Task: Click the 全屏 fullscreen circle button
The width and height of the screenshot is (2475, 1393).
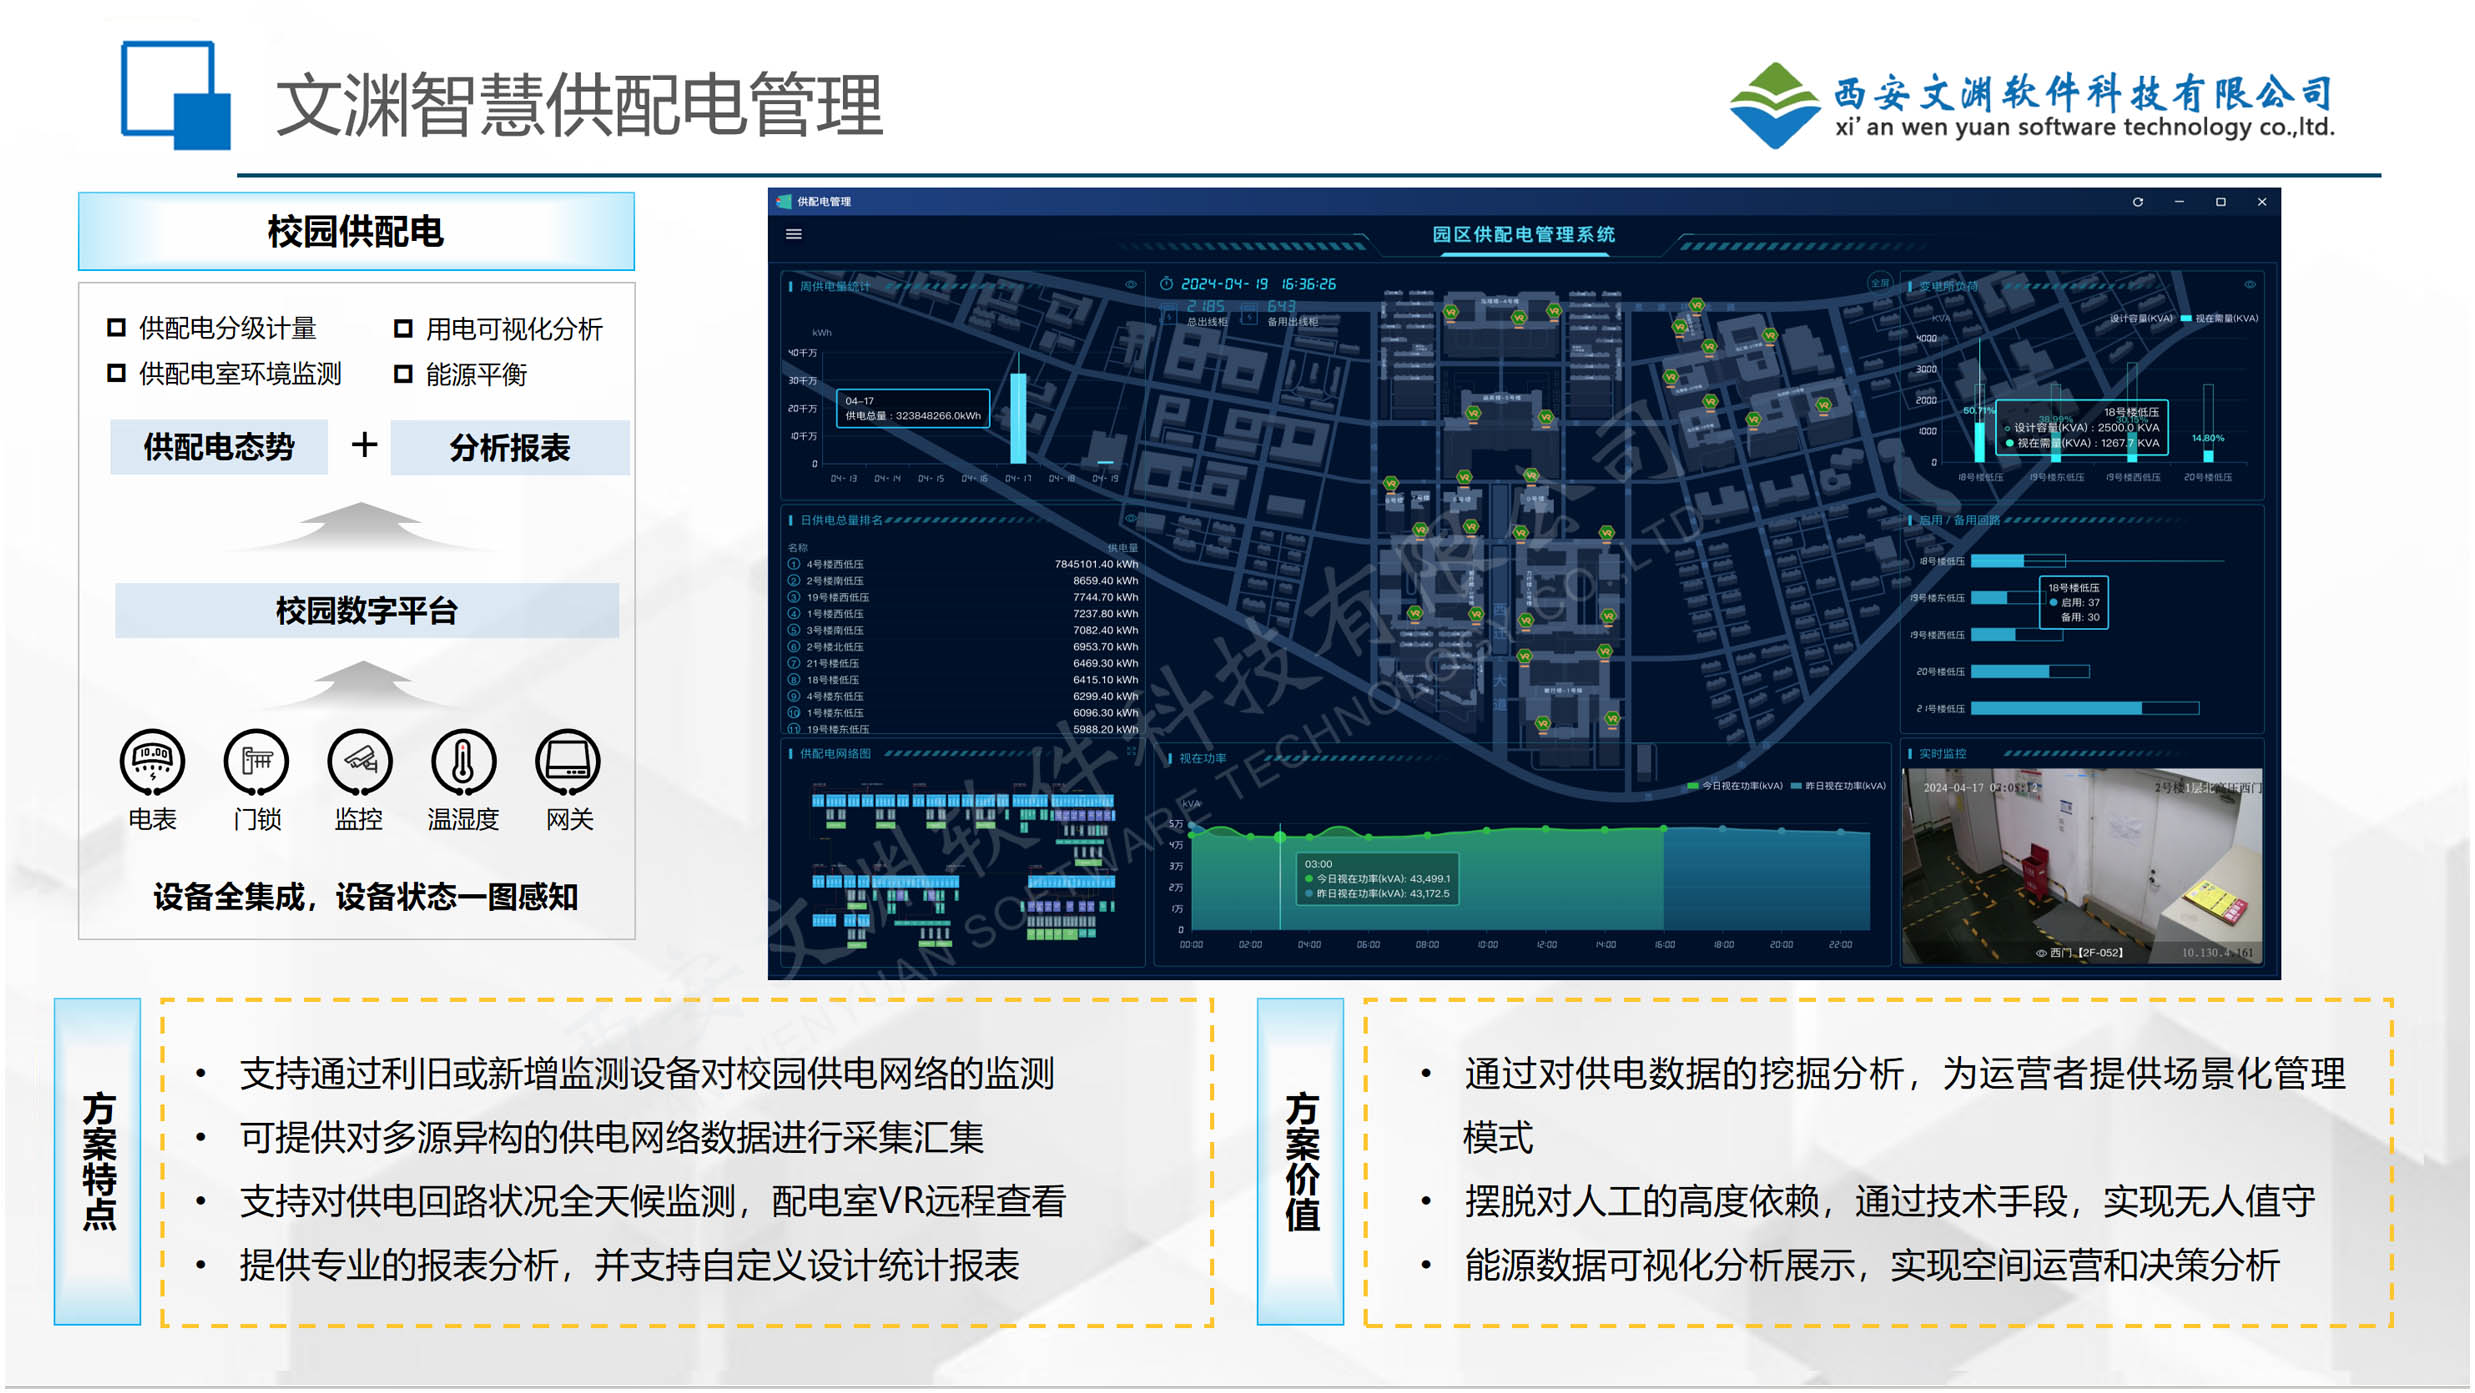Action: 1880,283
